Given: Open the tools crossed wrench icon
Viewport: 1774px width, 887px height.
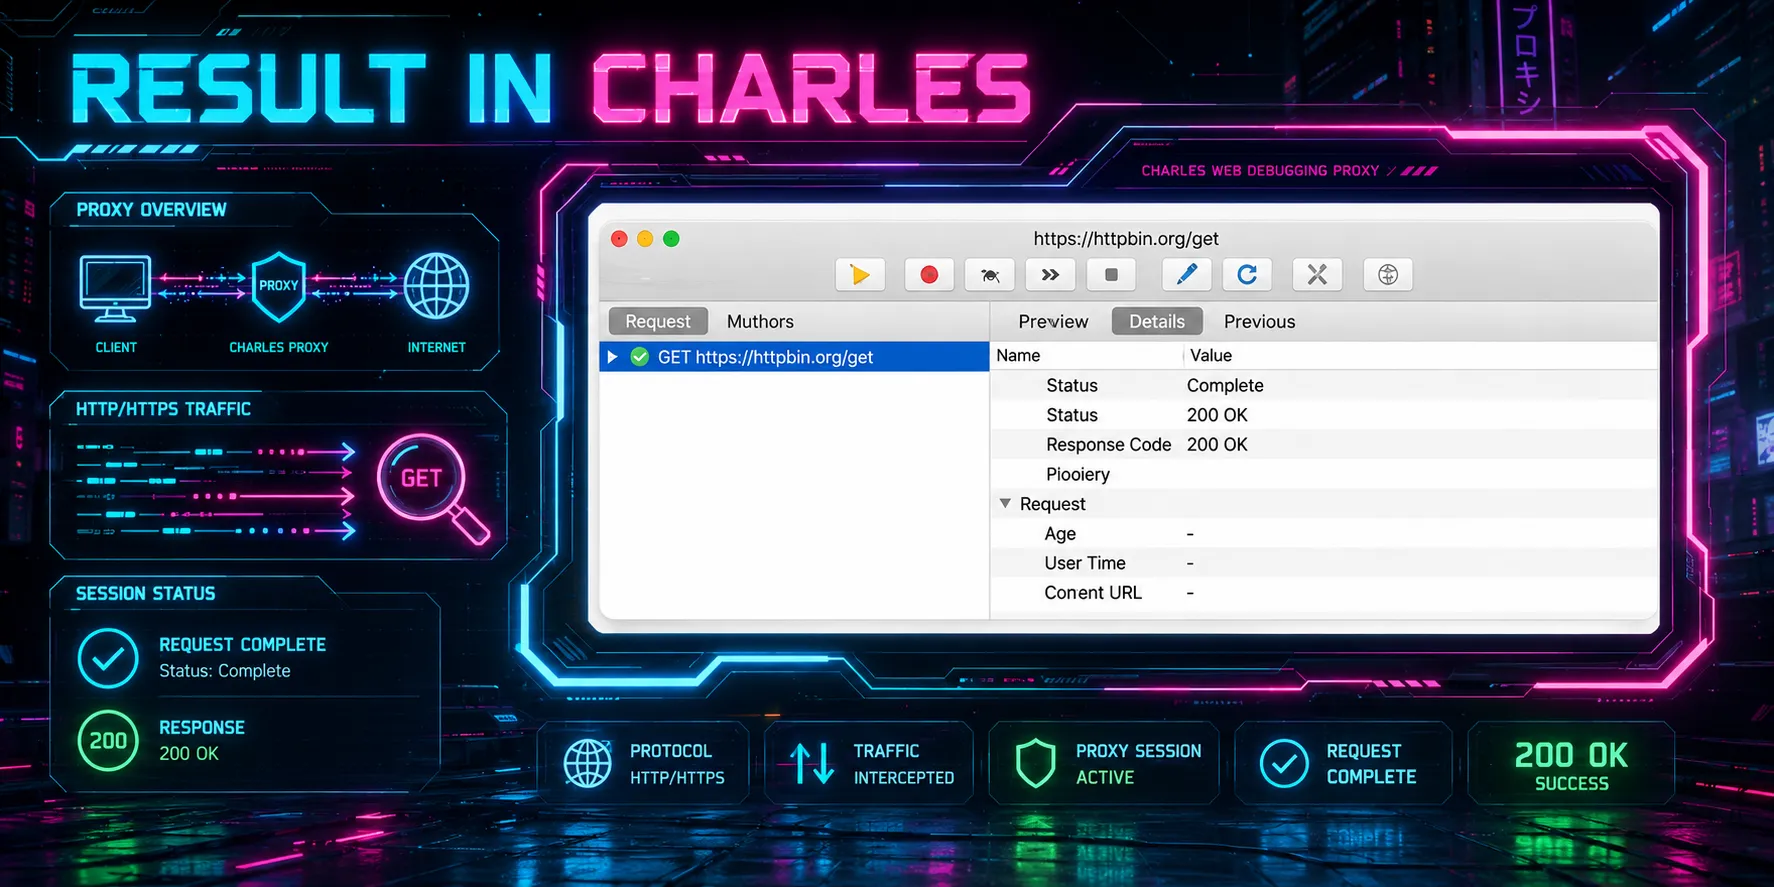Looking at the screenshot, I should pyautogui.click(x=1317, y=274).
